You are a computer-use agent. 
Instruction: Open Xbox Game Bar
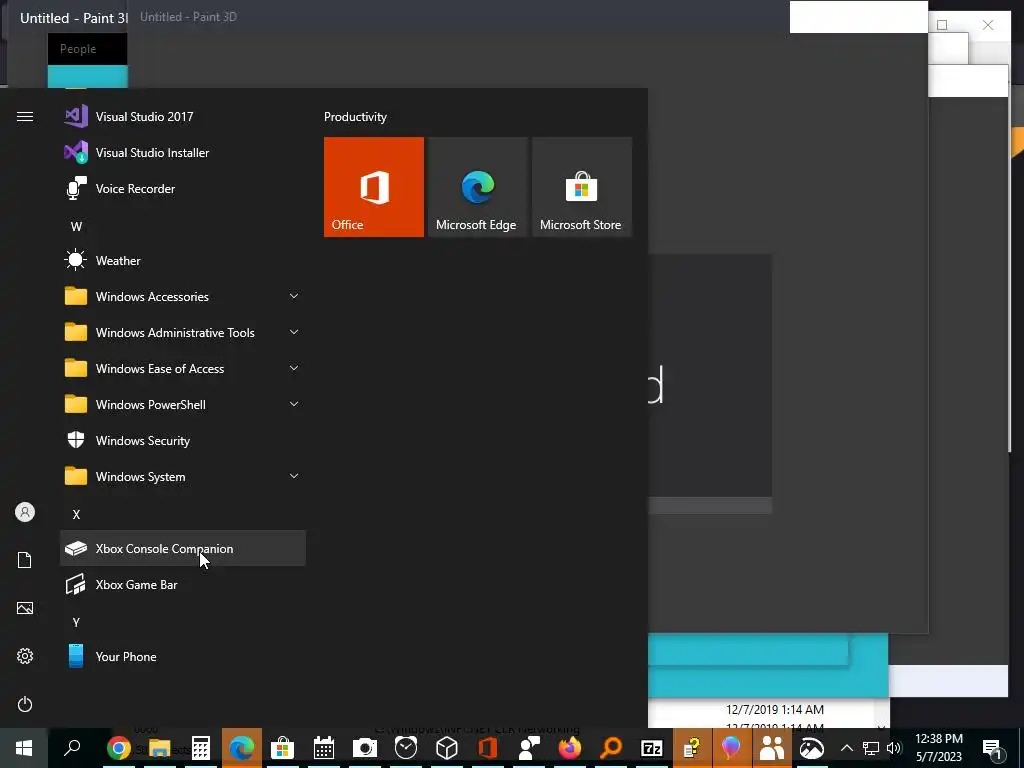tap(183, 584)
